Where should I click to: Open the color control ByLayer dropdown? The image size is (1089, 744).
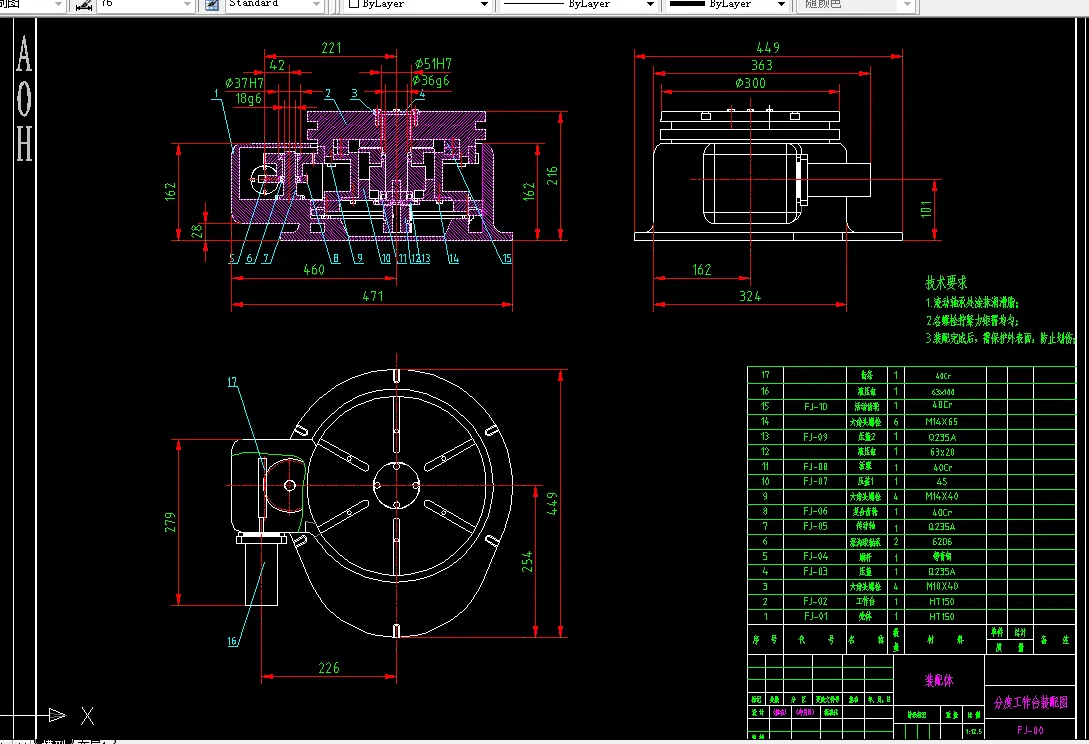pyautogui.click(x=484, y=5)
